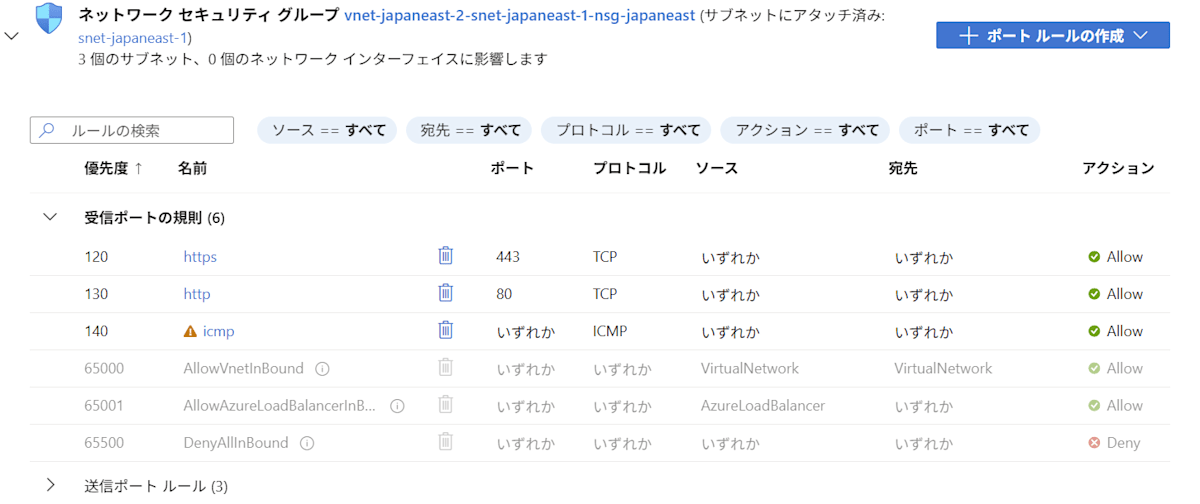
Task: Click green Allow icon in icmp row
Action: click(x=1094, y=331)
